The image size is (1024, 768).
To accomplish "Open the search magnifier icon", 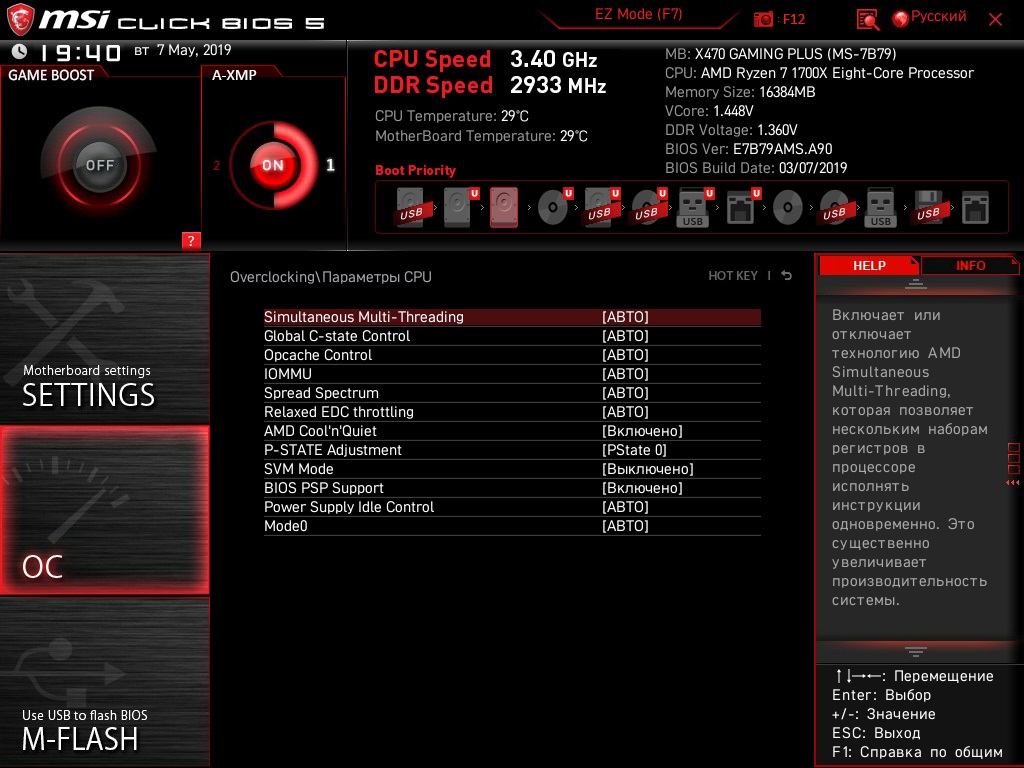I will (x=867, y=20).
